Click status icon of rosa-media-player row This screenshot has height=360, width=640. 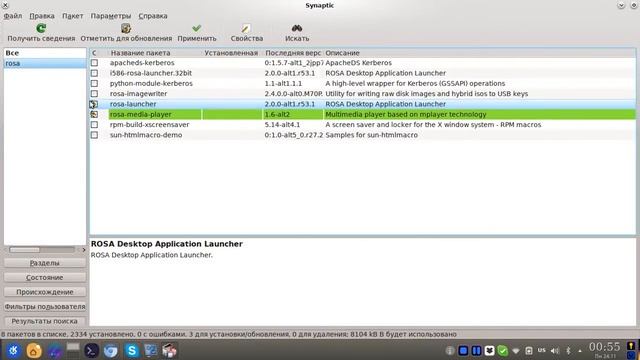click(x=94, y=114)
